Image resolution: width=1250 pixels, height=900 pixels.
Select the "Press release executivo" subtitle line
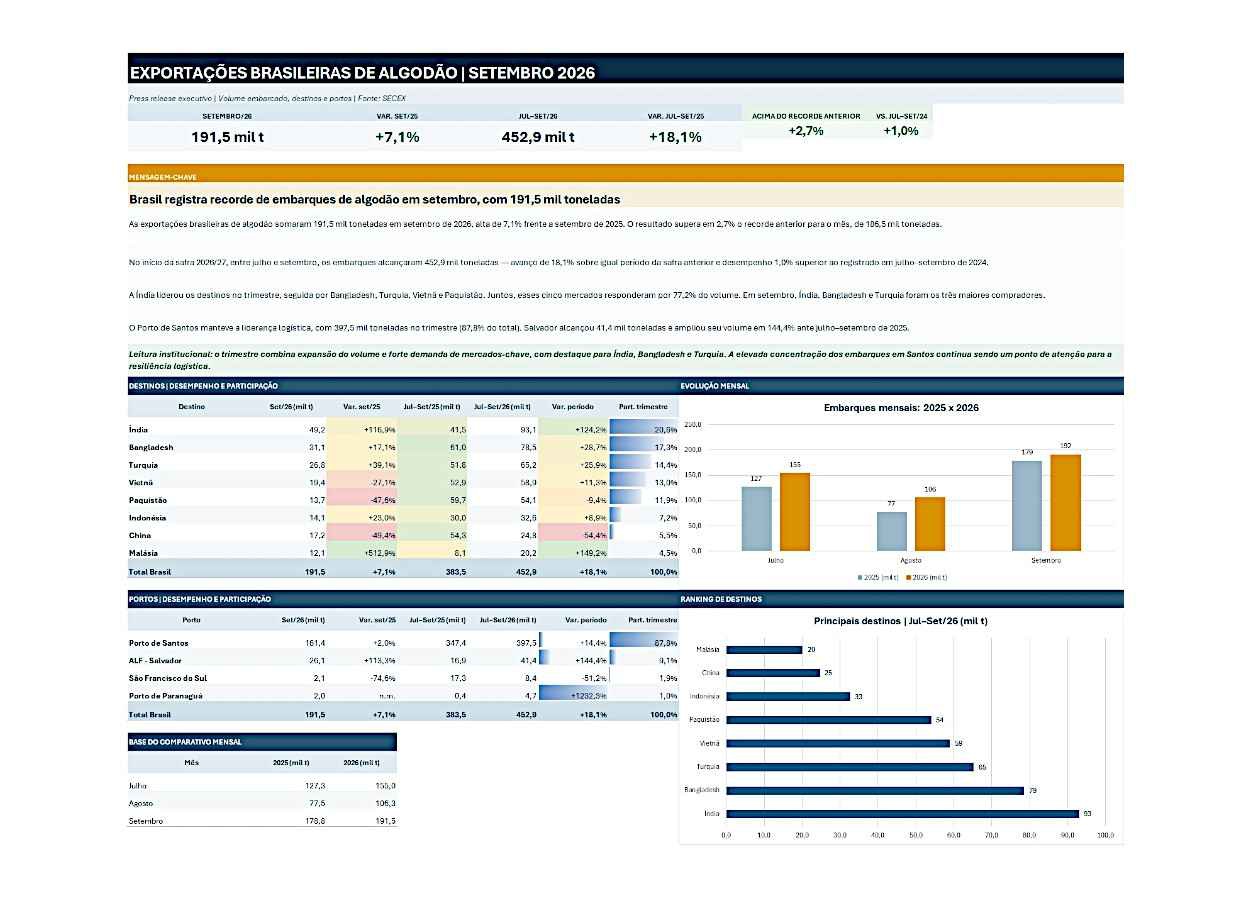coord(267,98)
